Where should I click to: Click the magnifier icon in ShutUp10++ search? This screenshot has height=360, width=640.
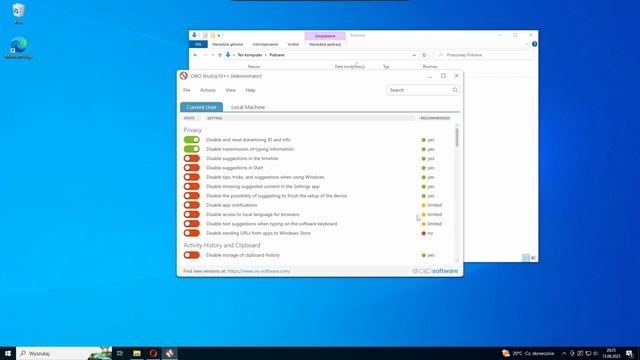click(455, 90)
